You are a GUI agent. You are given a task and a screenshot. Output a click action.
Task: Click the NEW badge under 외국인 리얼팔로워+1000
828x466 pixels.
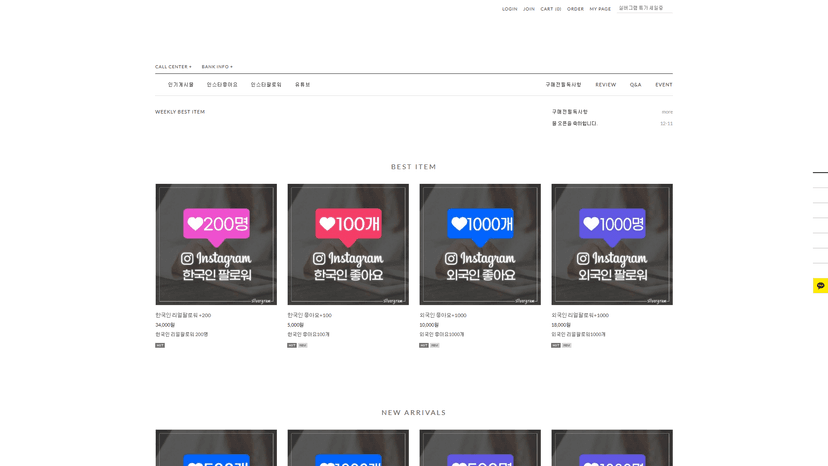[x=567, y=345]
